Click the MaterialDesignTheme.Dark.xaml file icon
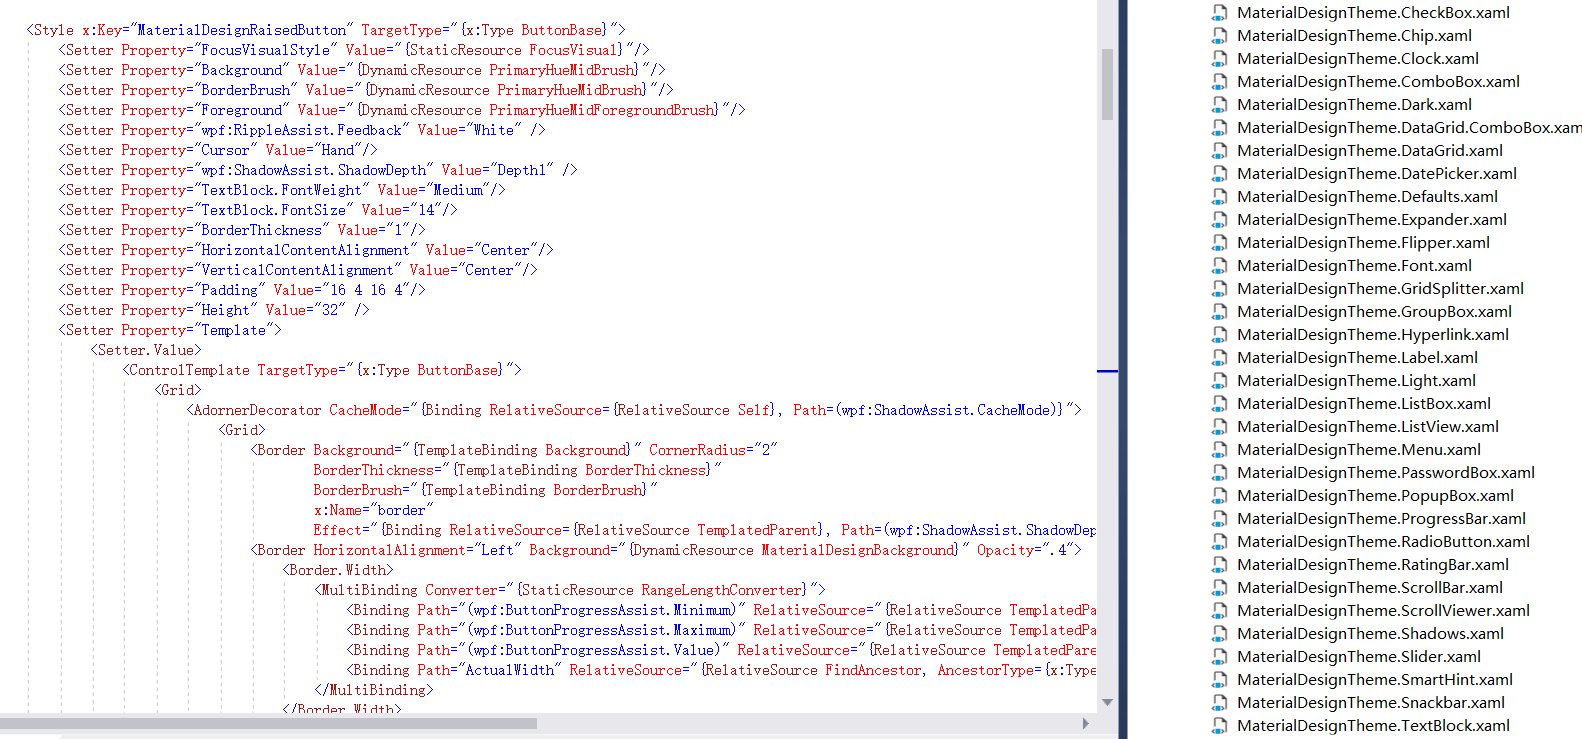The width and height of the screenshot is (1582, 739). tap(1219, 105)
